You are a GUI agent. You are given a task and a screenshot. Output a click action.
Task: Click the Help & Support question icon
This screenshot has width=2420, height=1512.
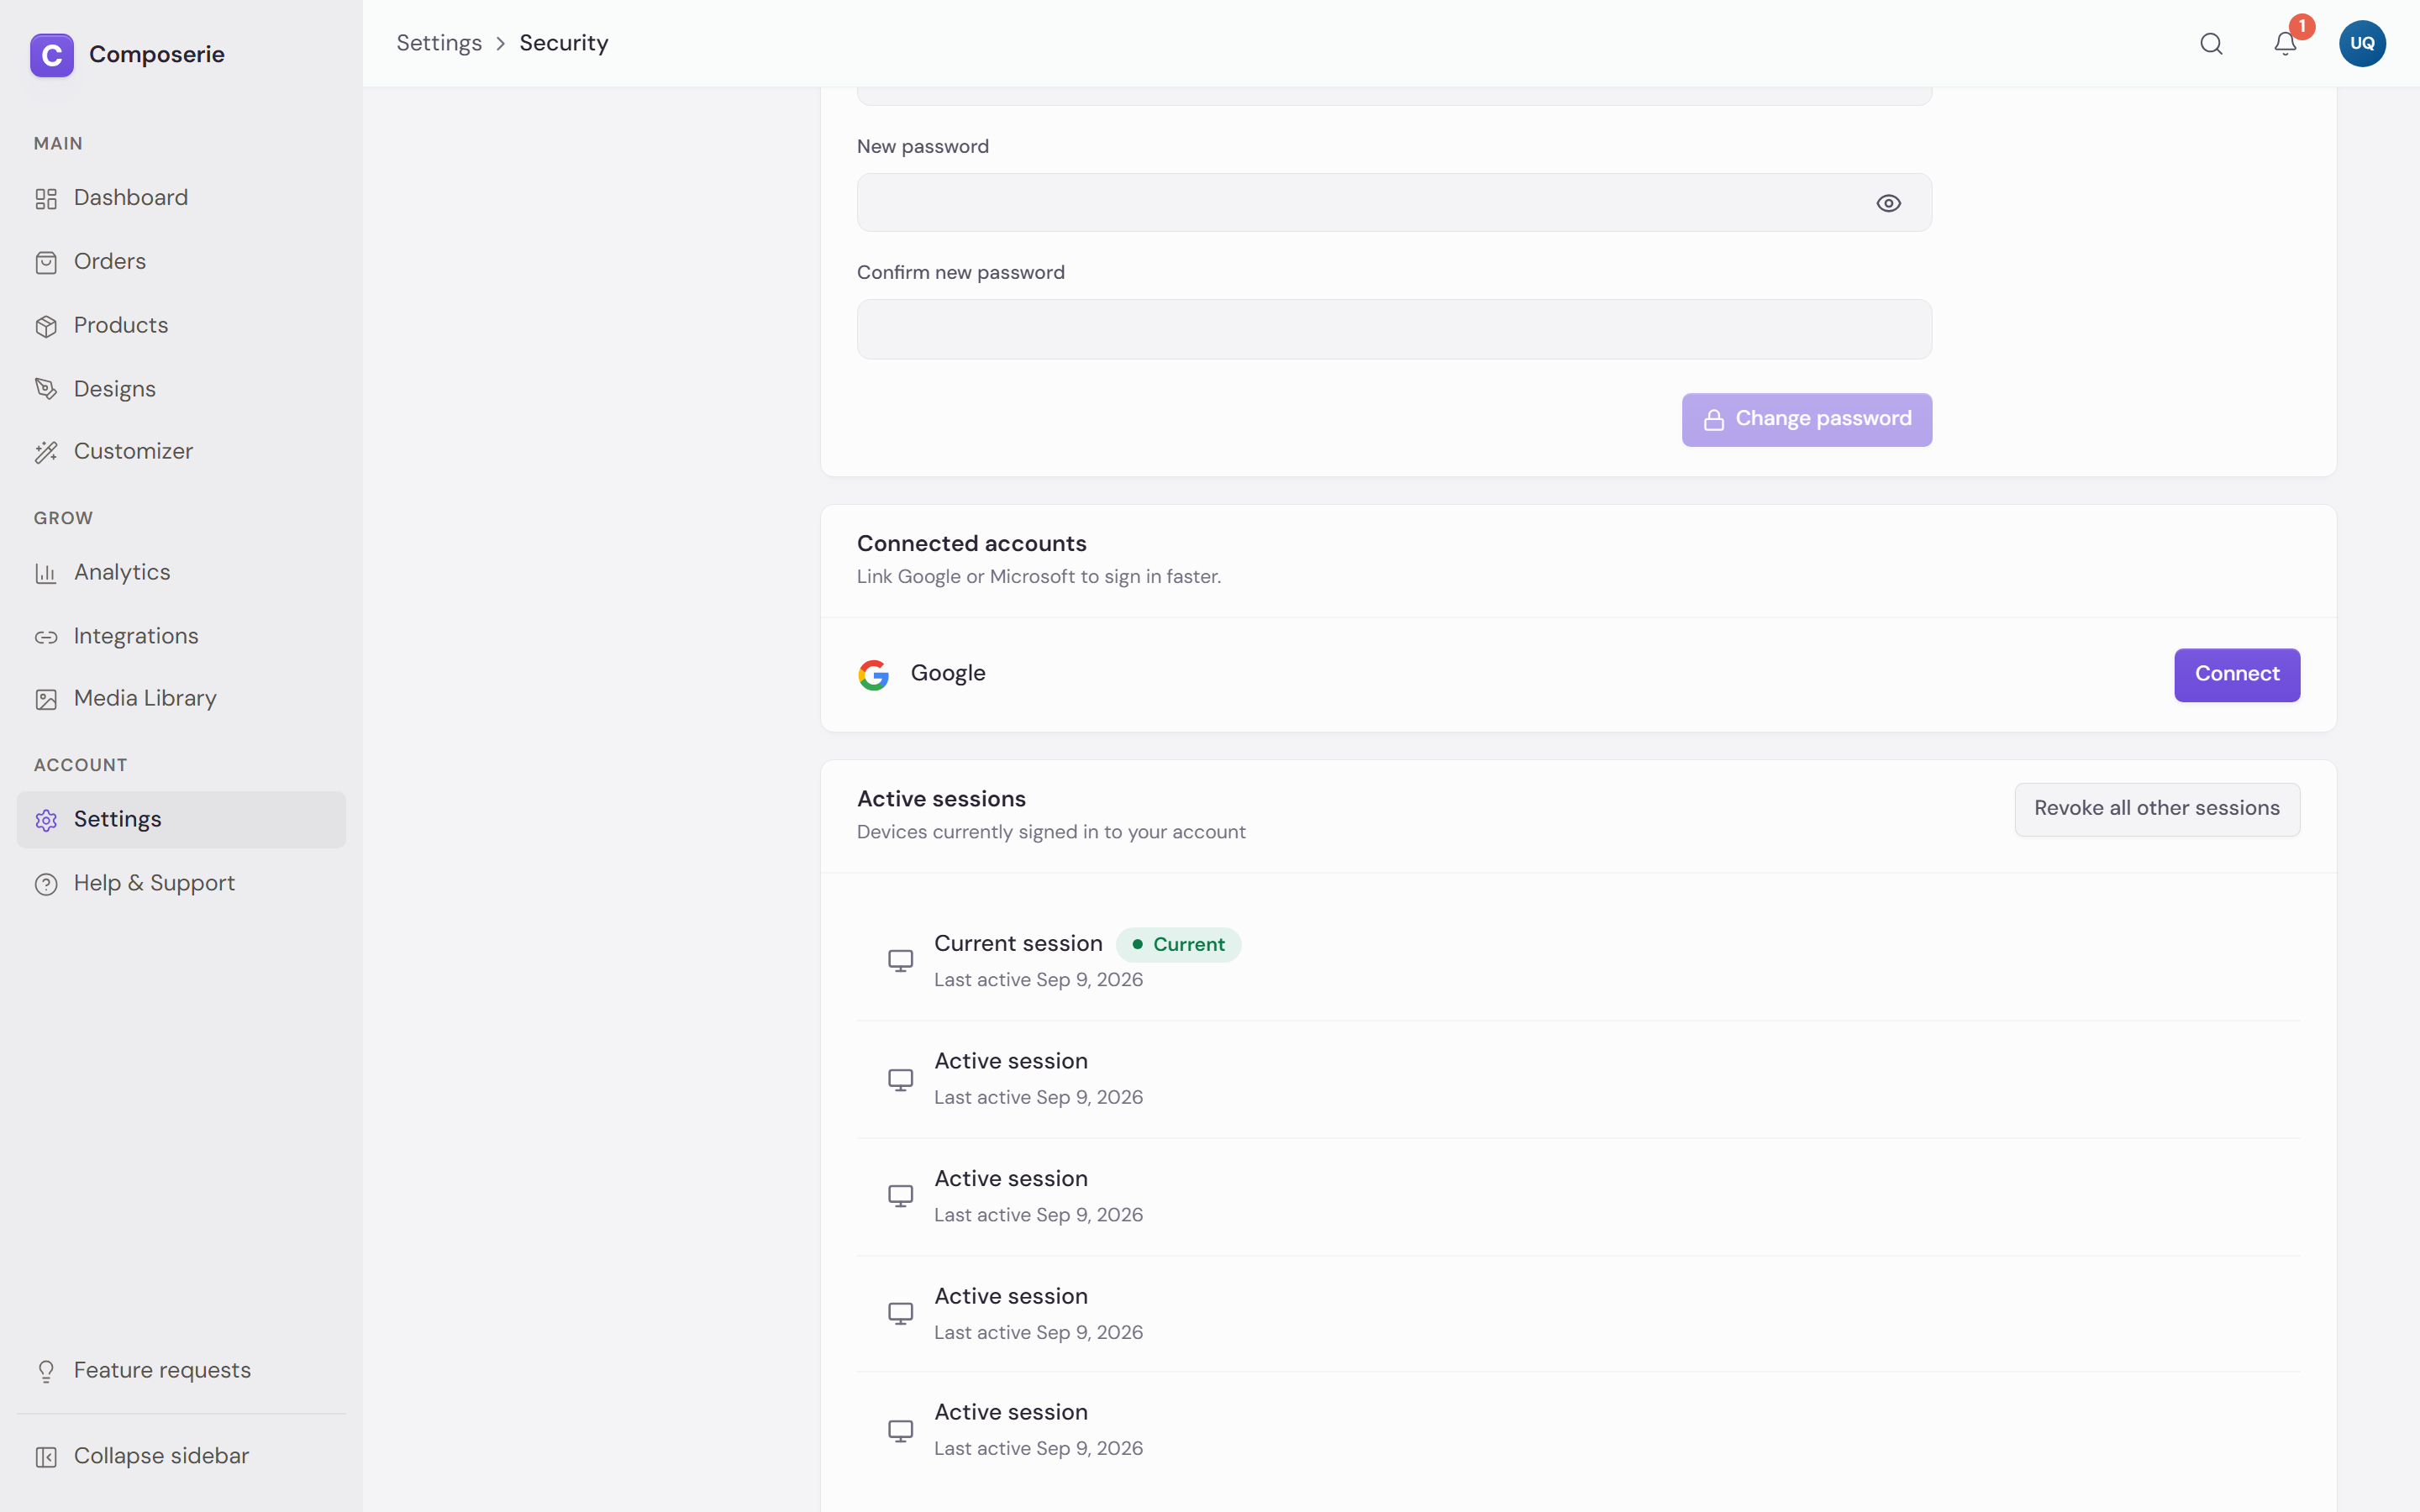pos(46,884)
